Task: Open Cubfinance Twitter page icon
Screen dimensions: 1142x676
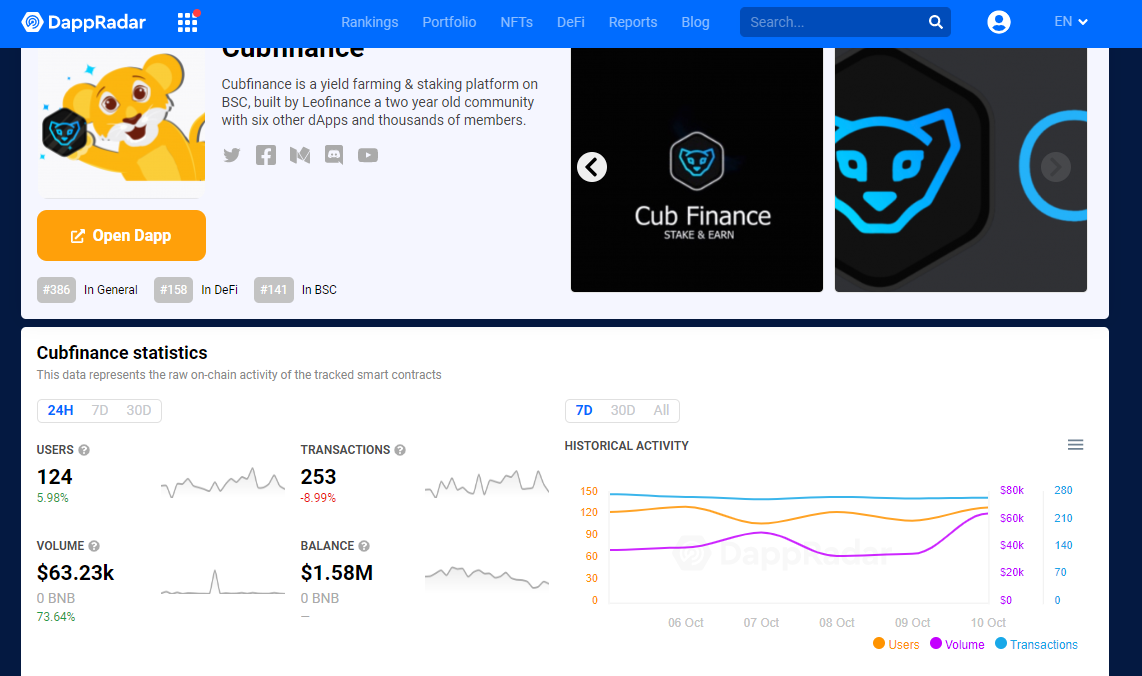Action: (232, 155)
